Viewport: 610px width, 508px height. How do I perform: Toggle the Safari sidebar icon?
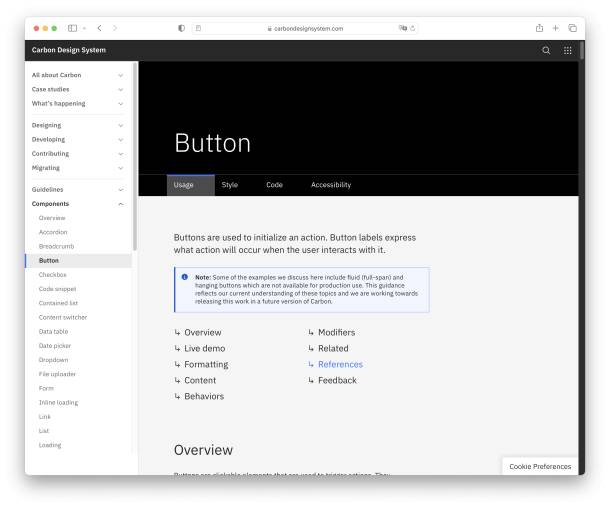(72, 28)
